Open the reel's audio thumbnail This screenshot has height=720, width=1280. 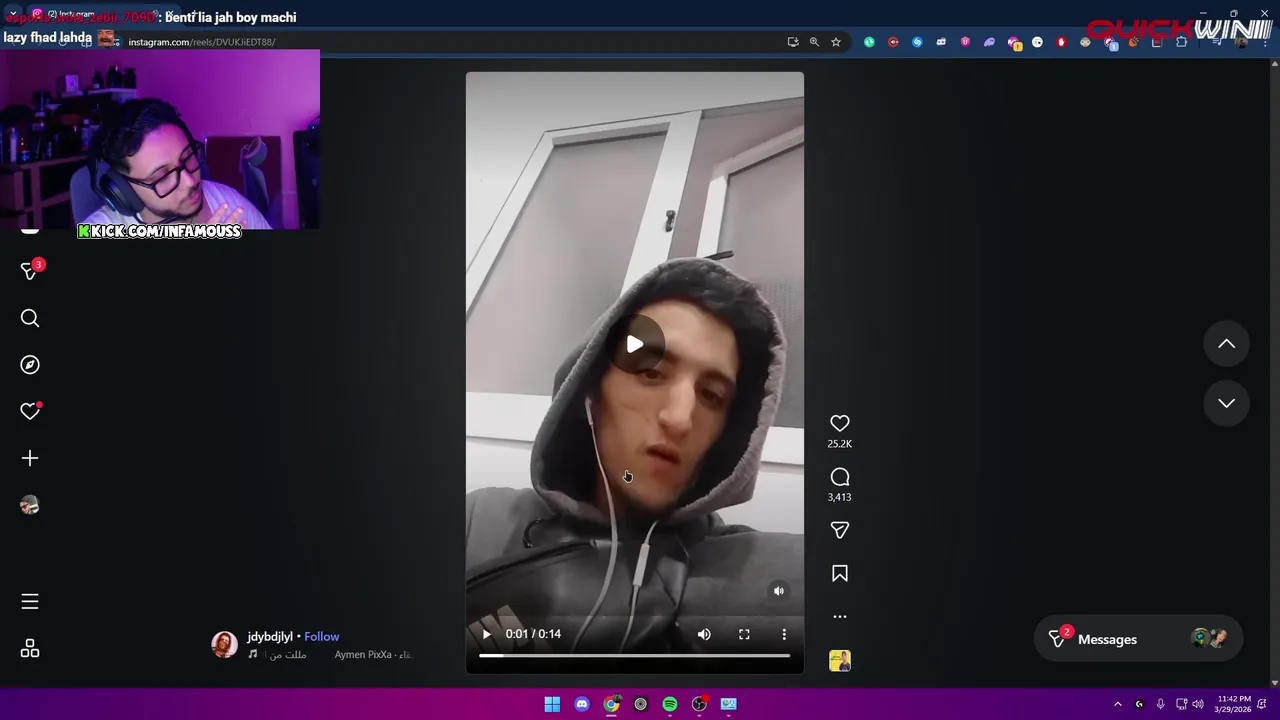click(840, 661)
